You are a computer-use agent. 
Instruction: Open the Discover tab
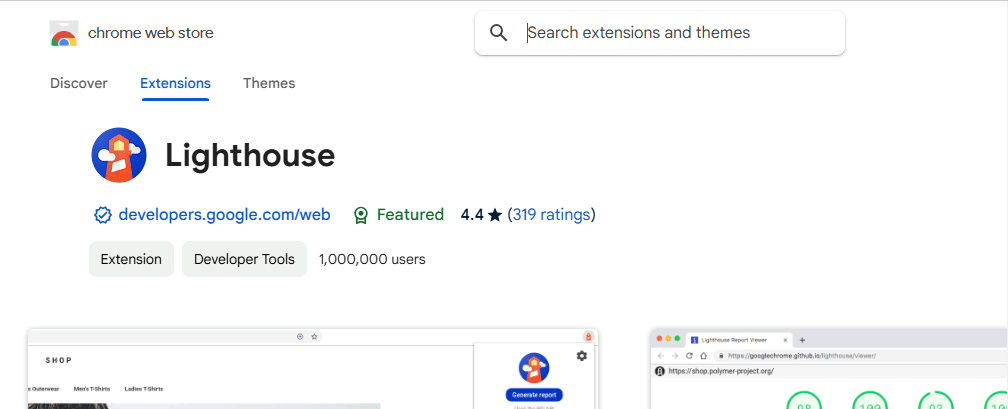79,83
